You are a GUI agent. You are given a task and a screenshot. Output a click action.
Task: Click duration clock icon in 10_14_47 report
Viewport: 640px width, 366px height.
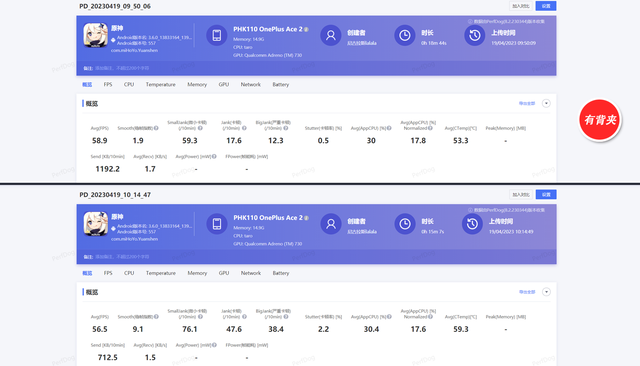[x=404, y=224]
